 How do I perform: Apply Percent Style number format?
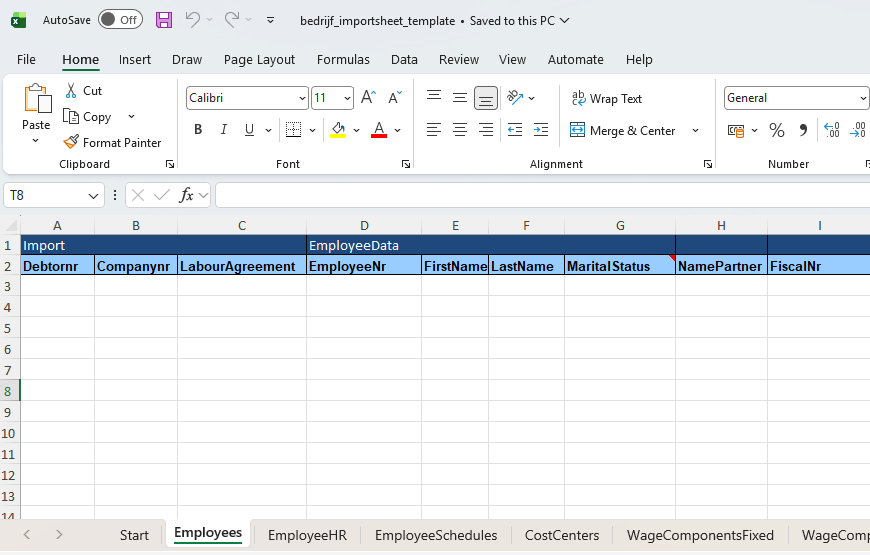[776, 130]
